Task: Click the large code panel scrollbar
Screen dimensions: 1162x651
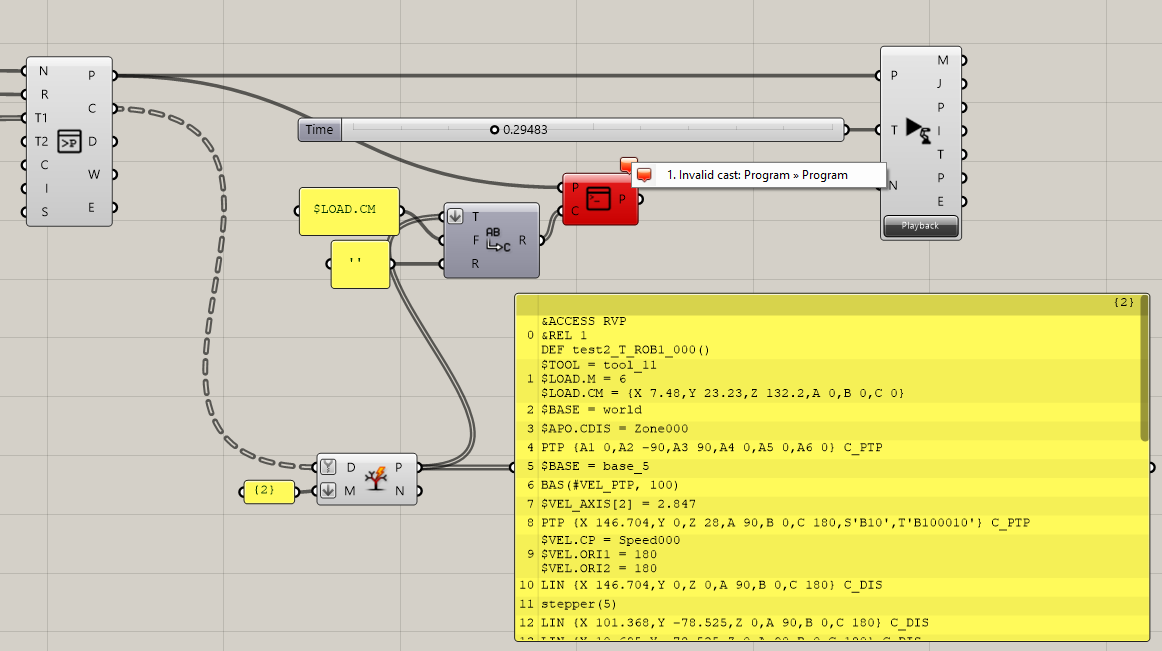Action: coord(1145,367)
